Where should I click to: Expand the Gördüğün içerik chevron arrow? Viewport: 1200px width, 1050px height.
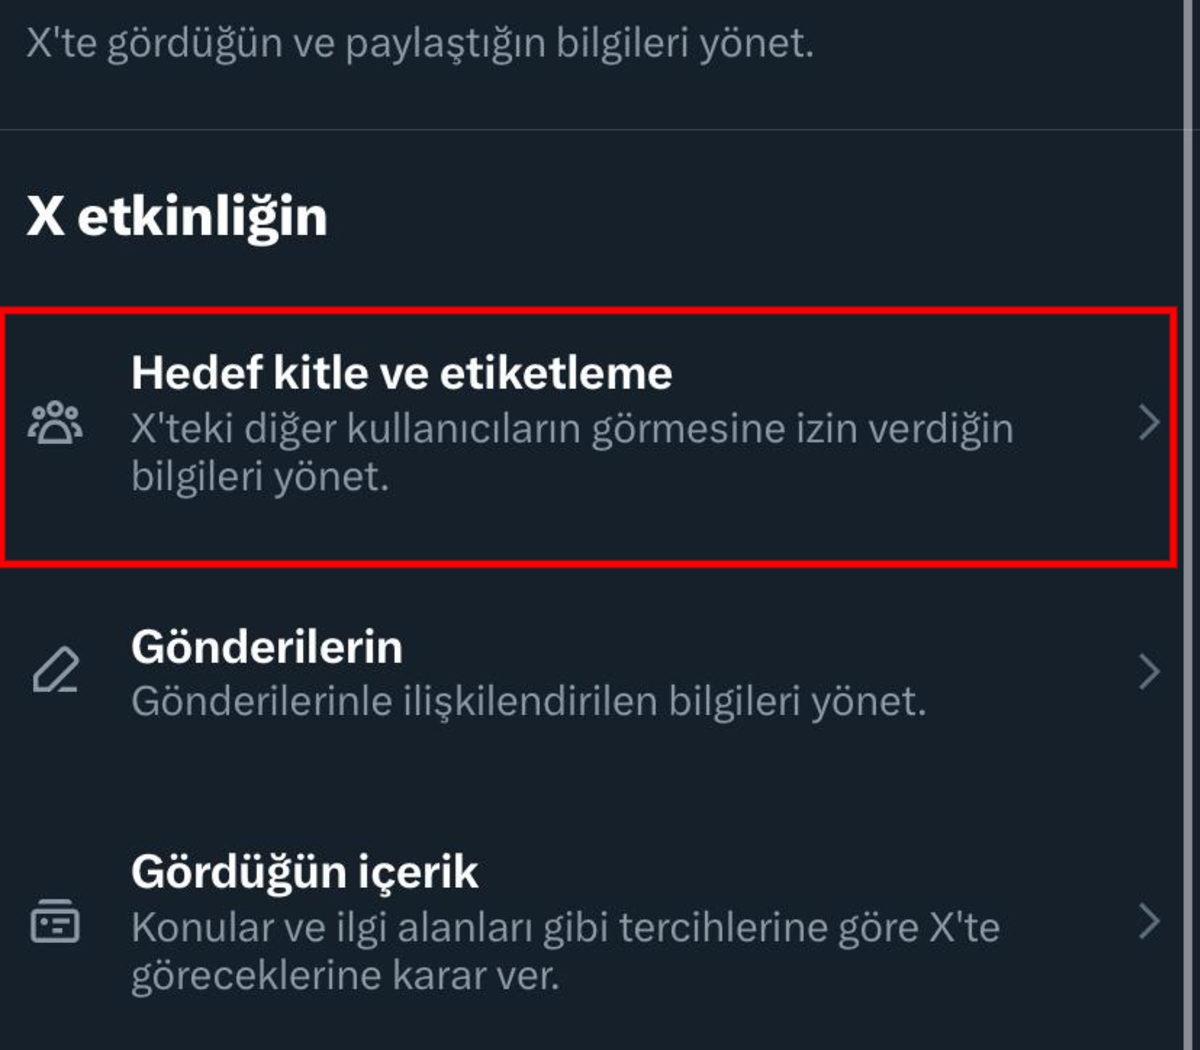point(1149,921)
